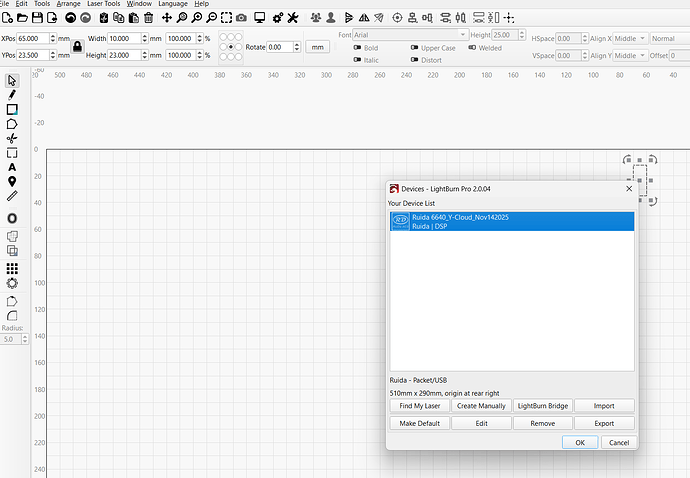Choose the Text tool in left toolbar

12,167
